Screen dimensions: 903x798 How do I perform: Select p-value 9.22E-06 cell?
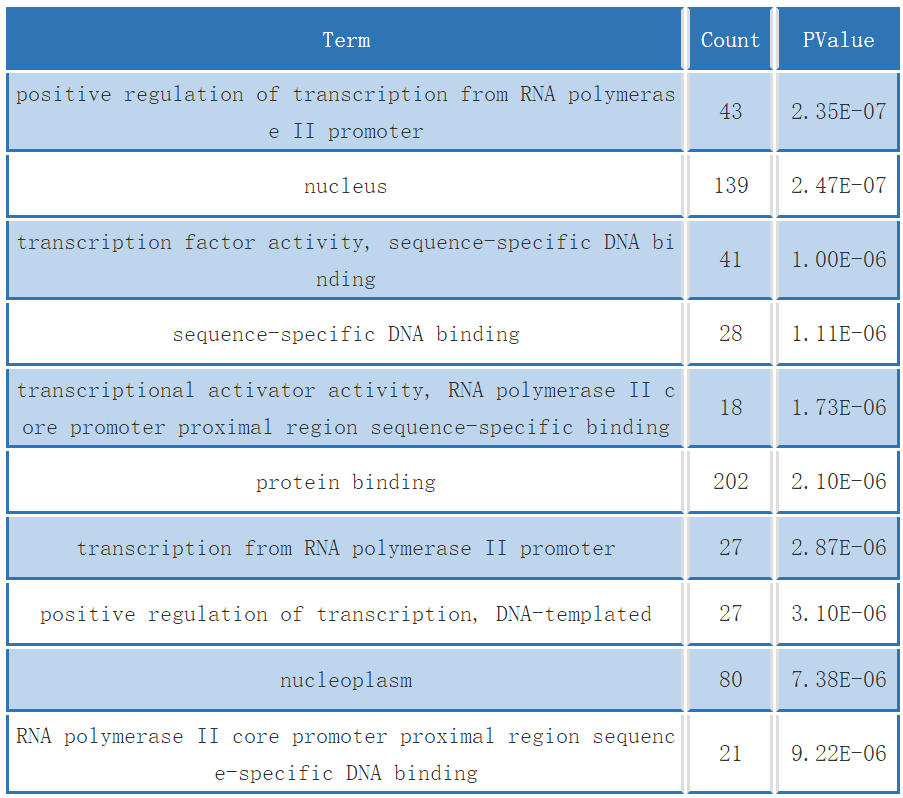[x=838, y=753]
